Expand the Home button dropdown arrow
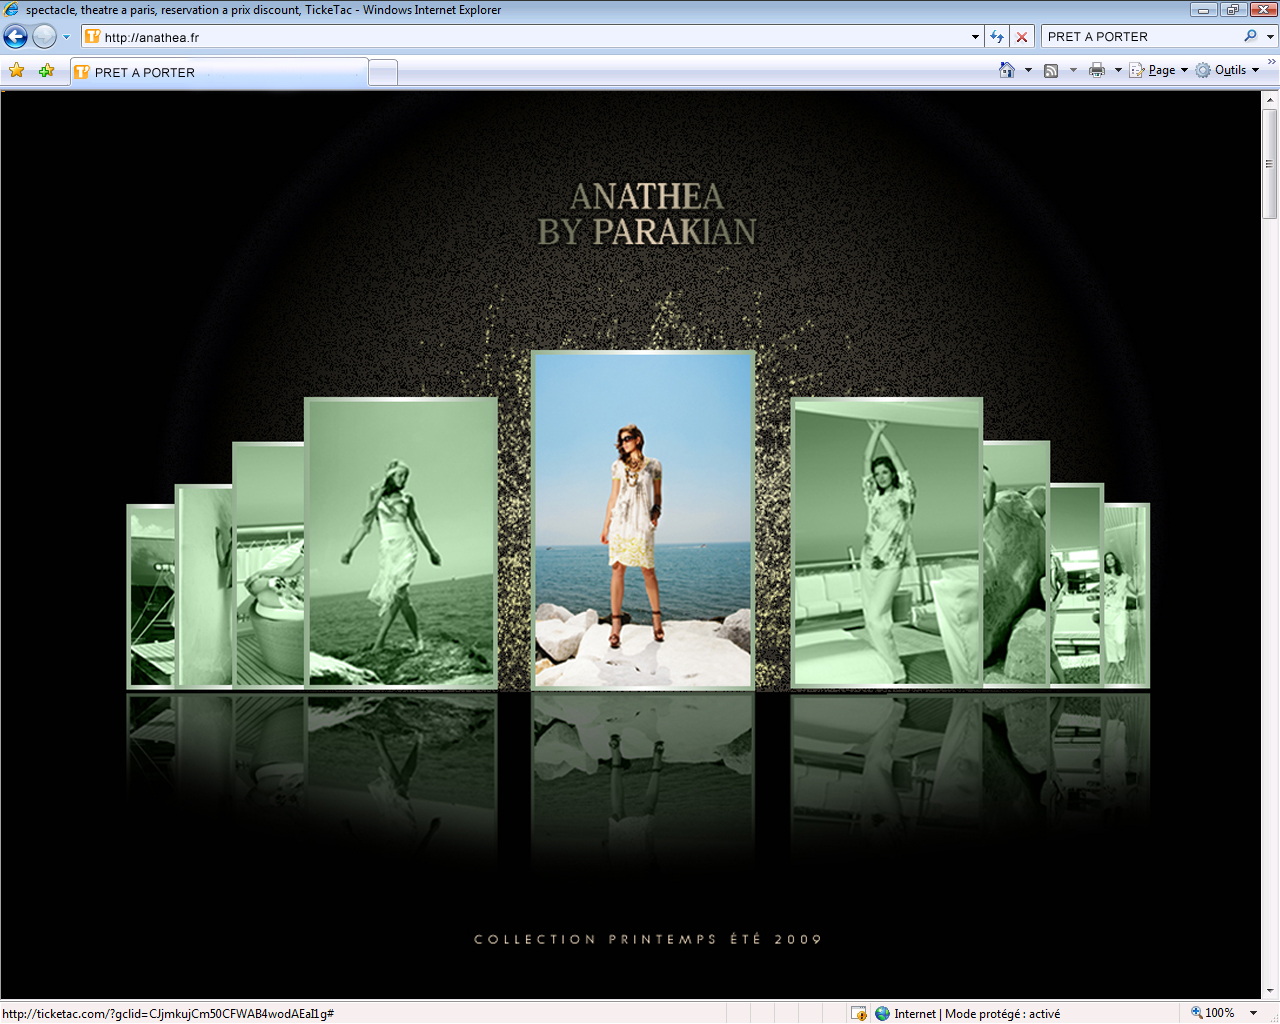The height and width of the screenshot is (1024, 1280). pos(1028,70)
